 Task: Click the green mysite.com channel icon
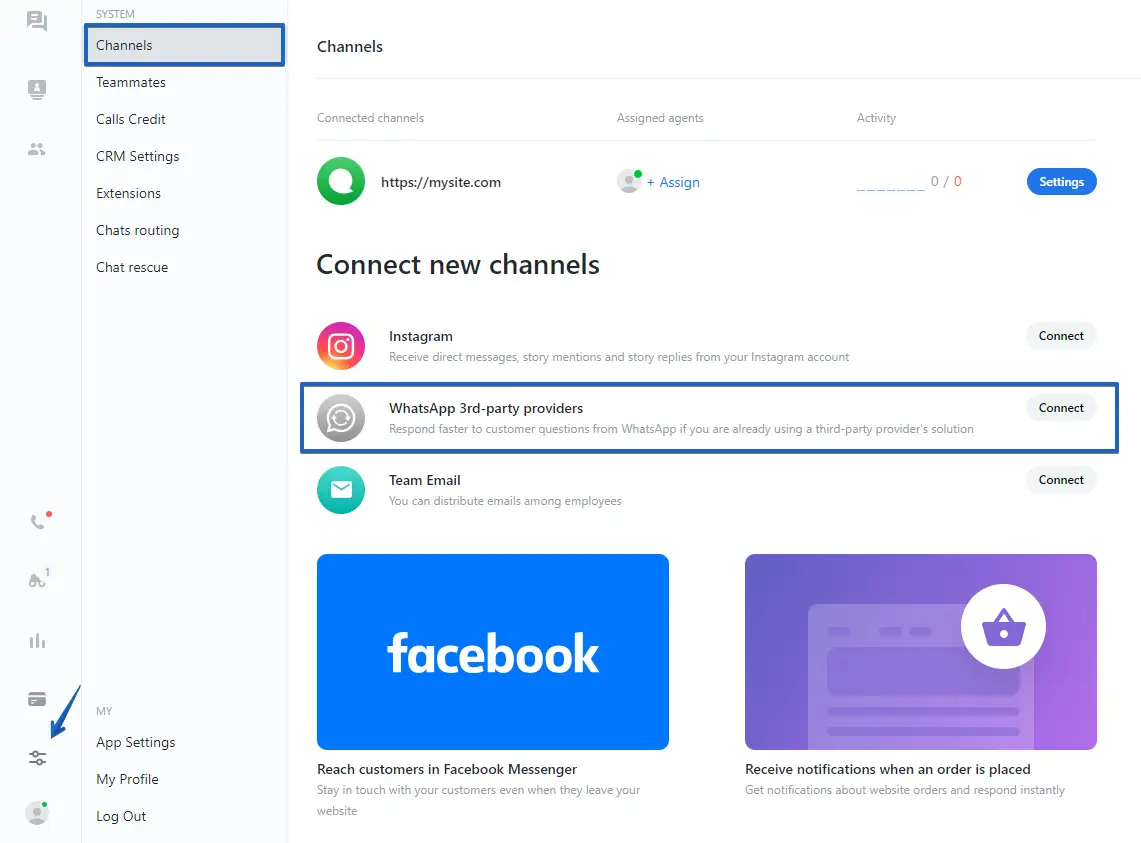[x=341, y=182]
